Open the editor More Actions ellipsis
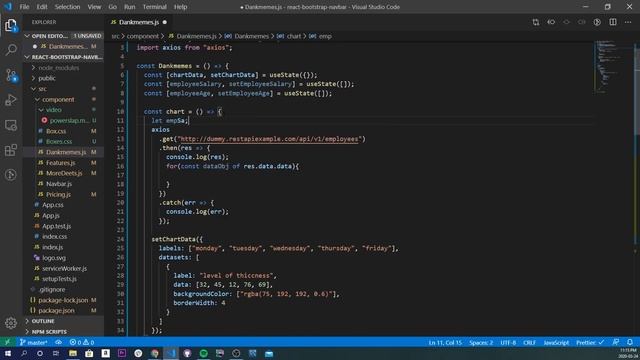640x360 pixels. (628, 22)
